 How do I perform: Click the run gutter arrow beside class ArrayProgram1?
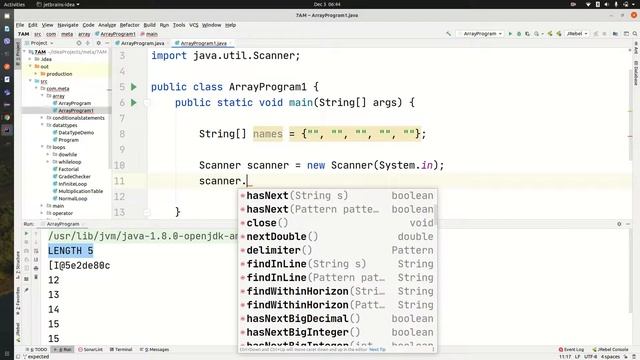[133, 87]
